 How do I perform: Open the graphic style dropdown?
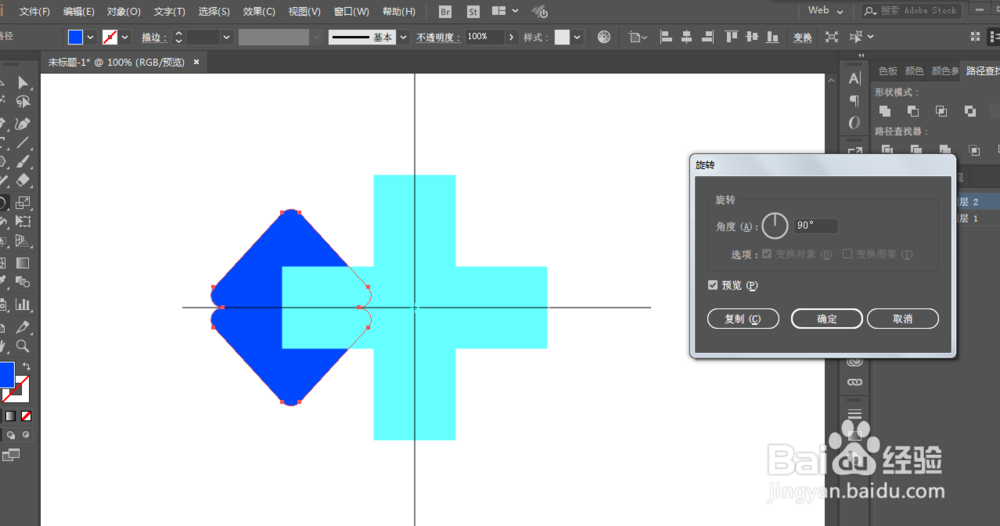coord(577,38)
